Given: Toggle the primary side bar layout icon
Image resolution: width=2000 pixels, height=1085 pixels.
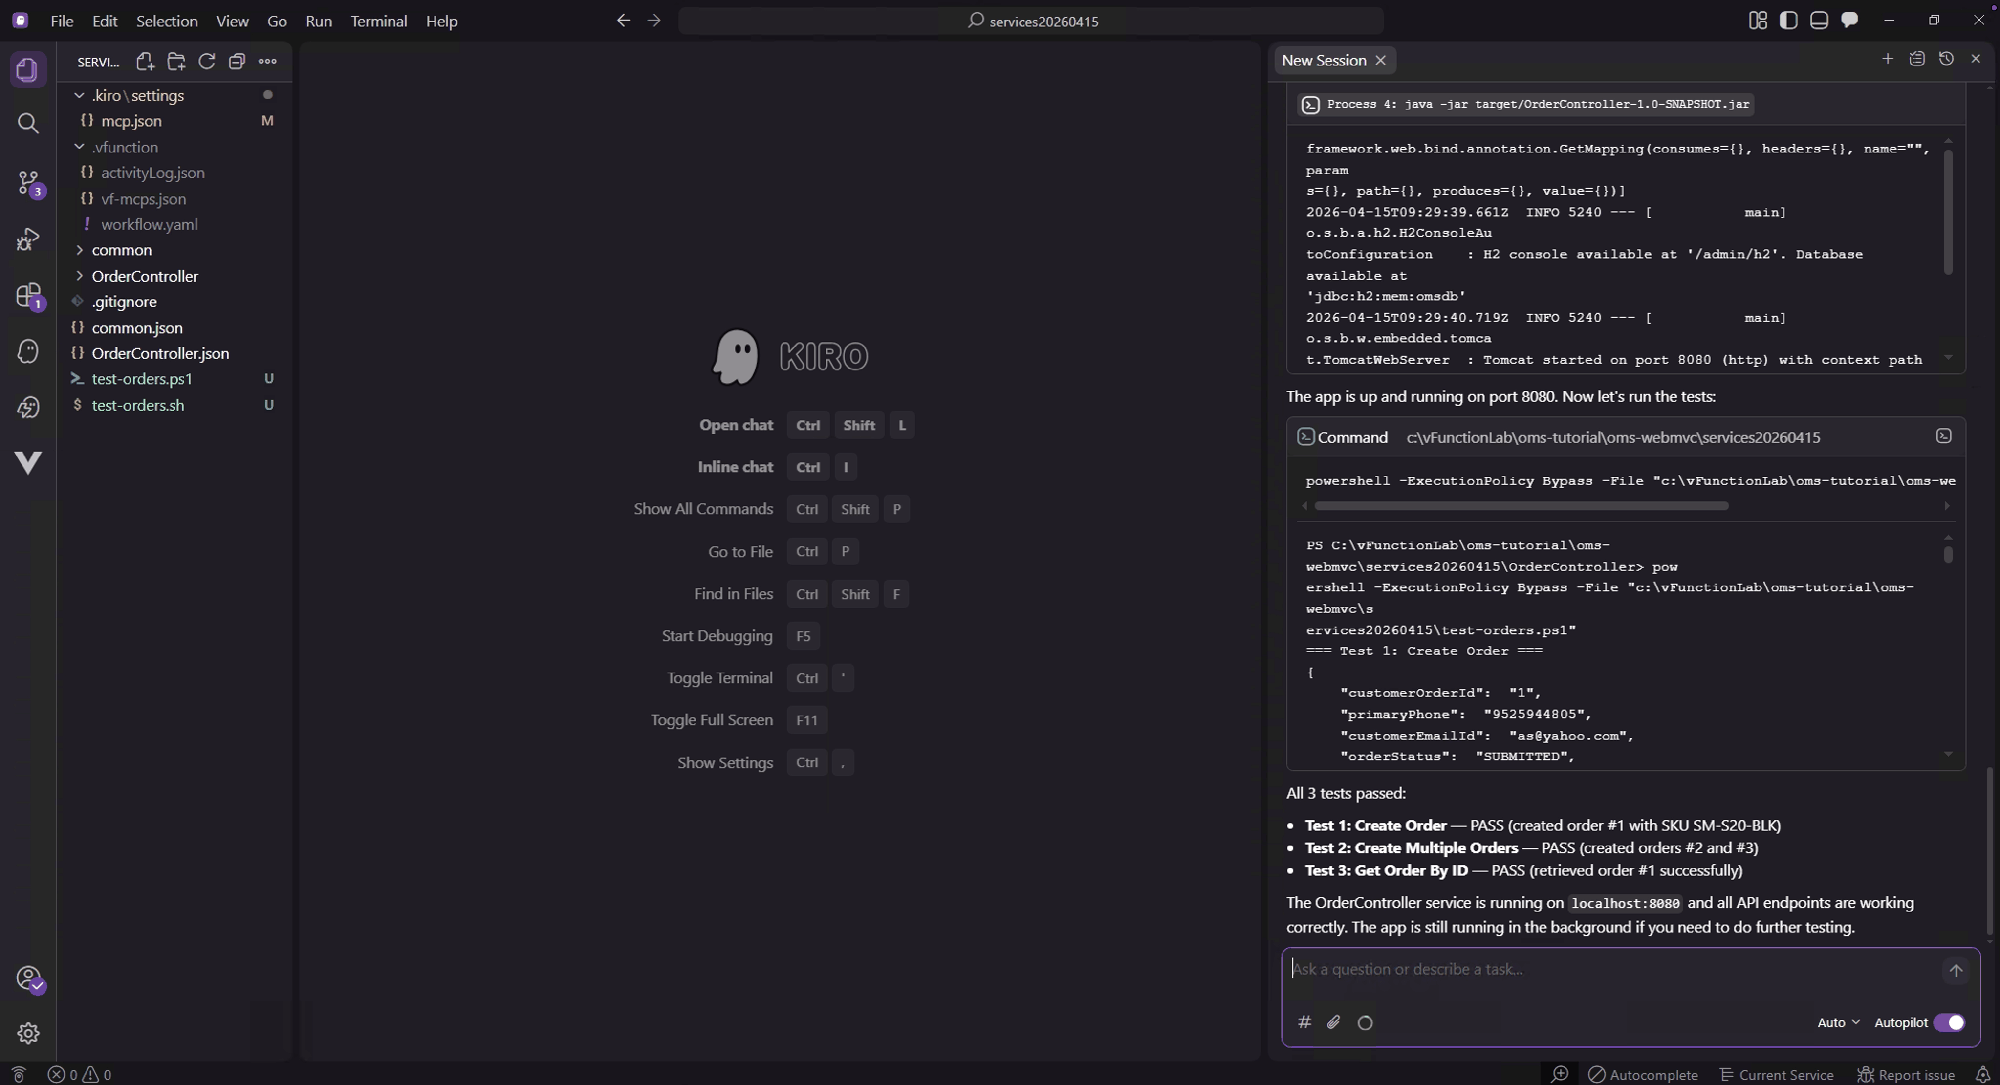Looking at the screenshot, I should tap(1788, 20).
